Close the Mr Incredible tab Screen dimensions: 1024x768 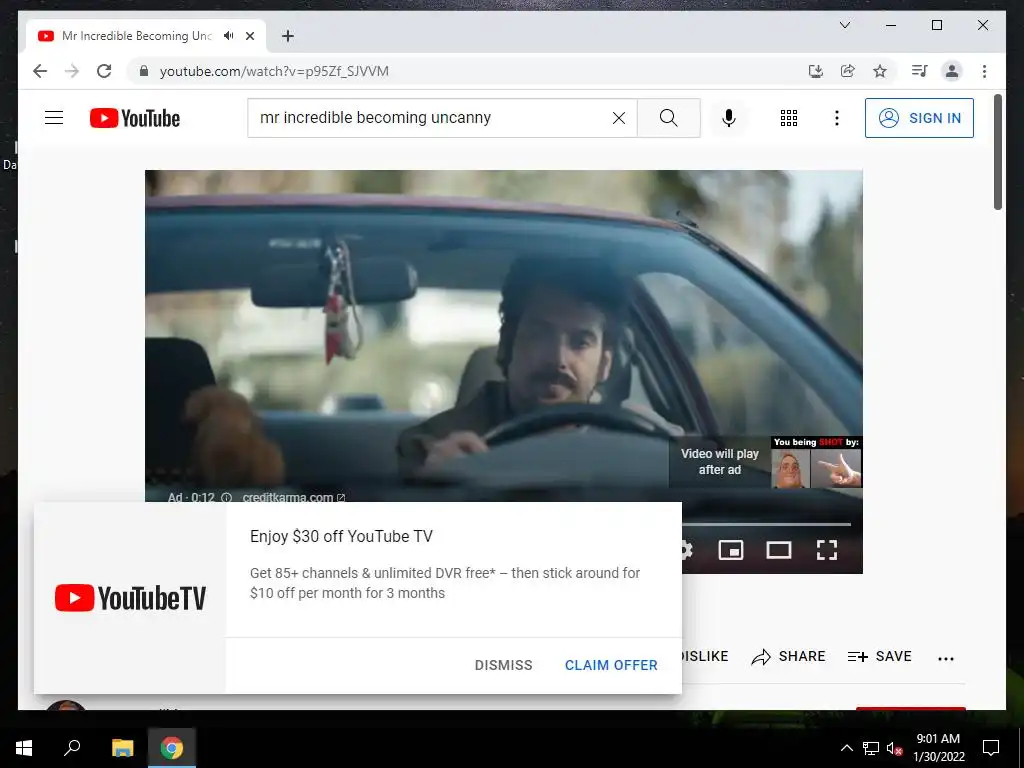(249, 36)
